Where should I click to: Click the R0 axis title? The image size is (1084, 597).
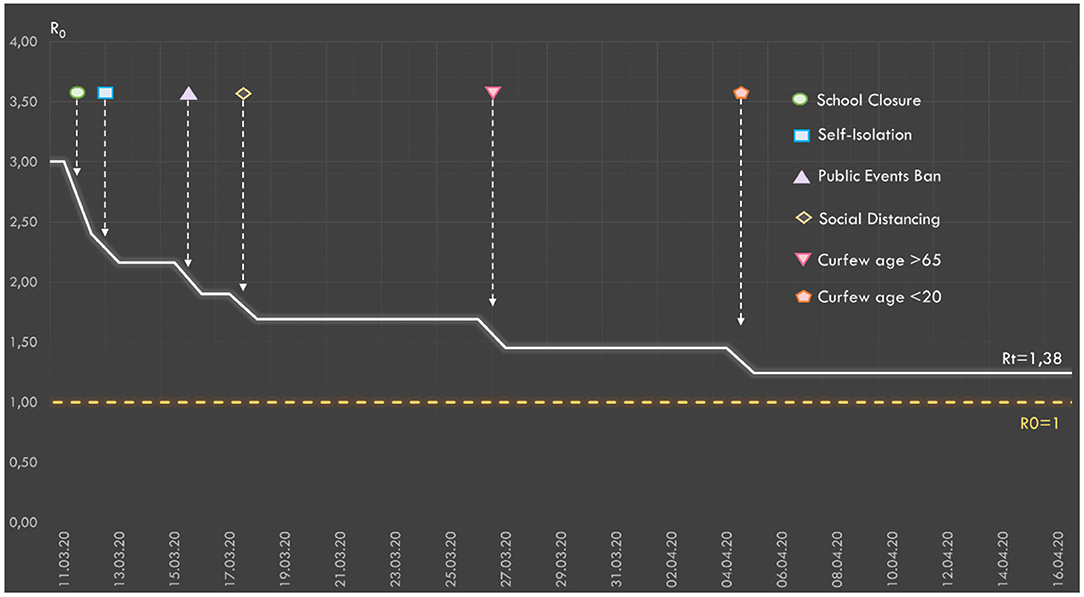(57, 31)
